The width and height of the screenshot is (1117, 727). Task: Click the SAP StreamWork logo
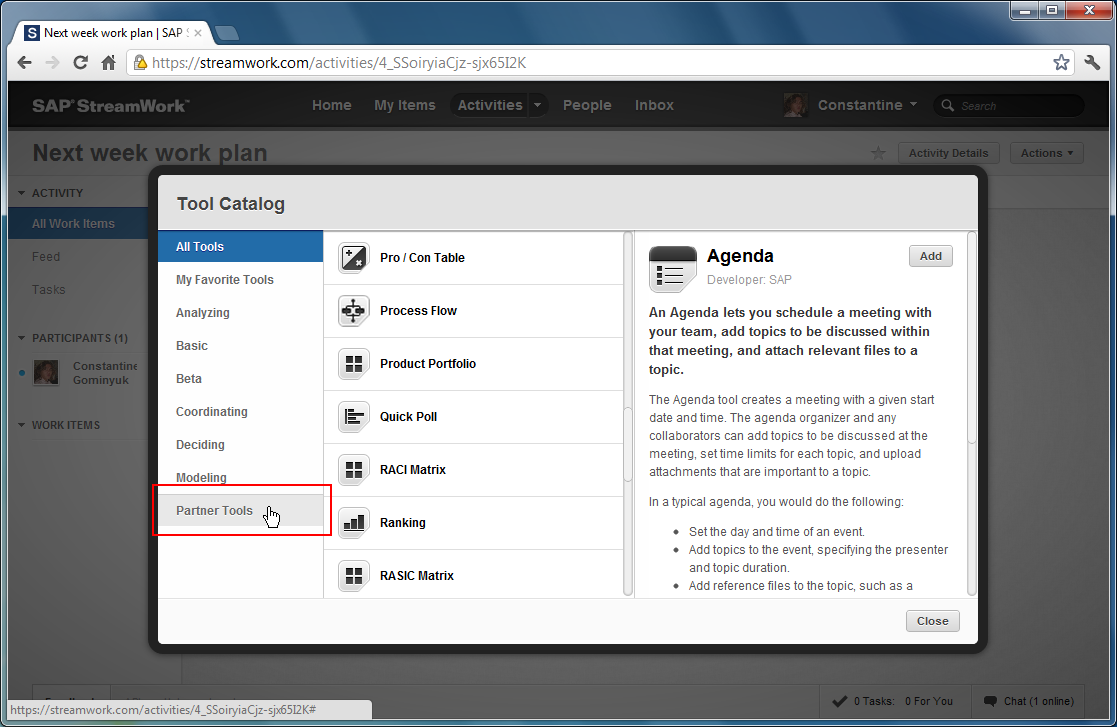coord(110,106)
